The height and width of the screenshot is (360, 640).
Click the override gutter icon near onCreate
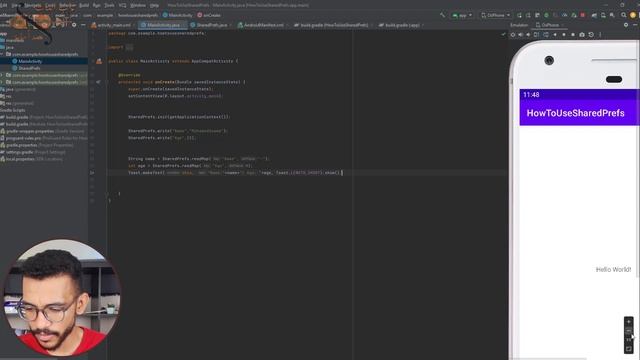point(98,82)
